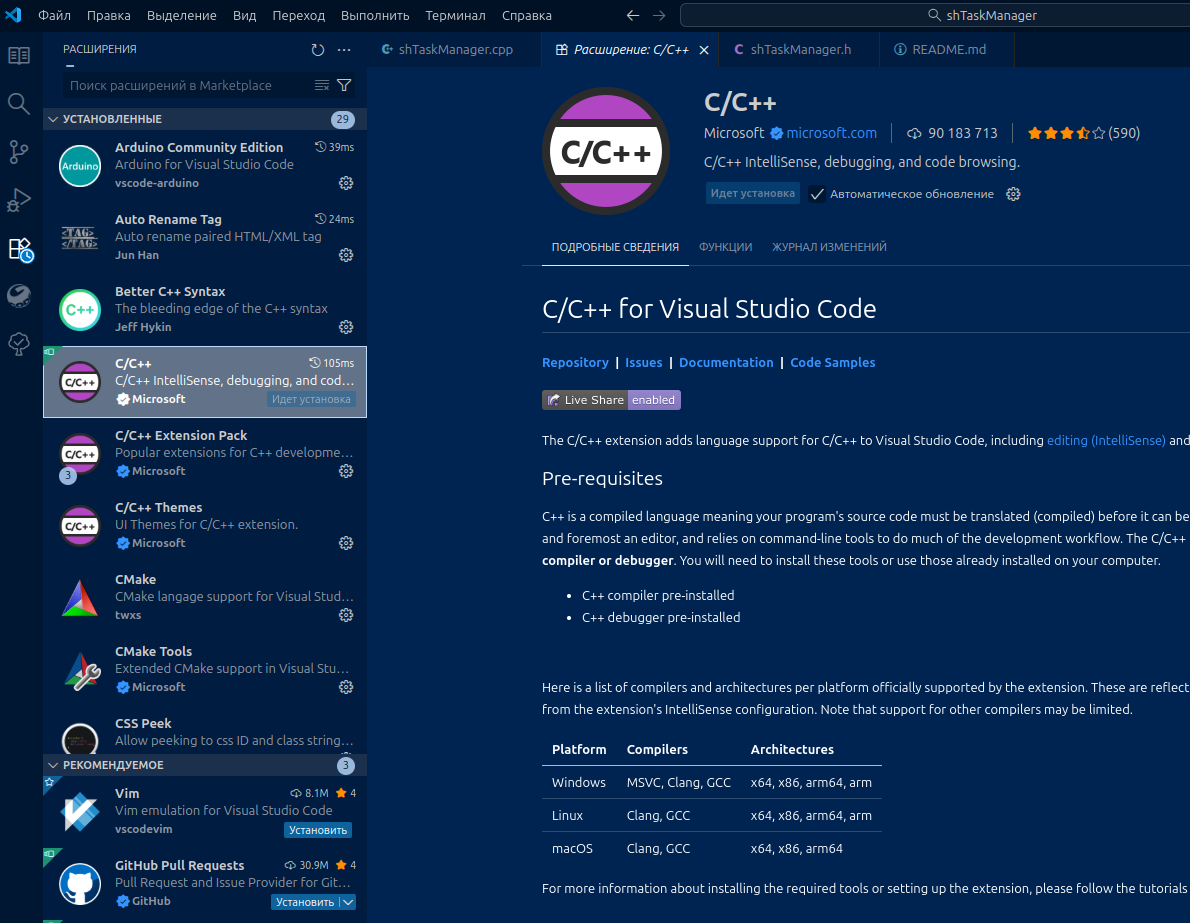Open the Терминал menu
Image resolution: width=1190 pixels, height=923 pixels.
point(455,16)
